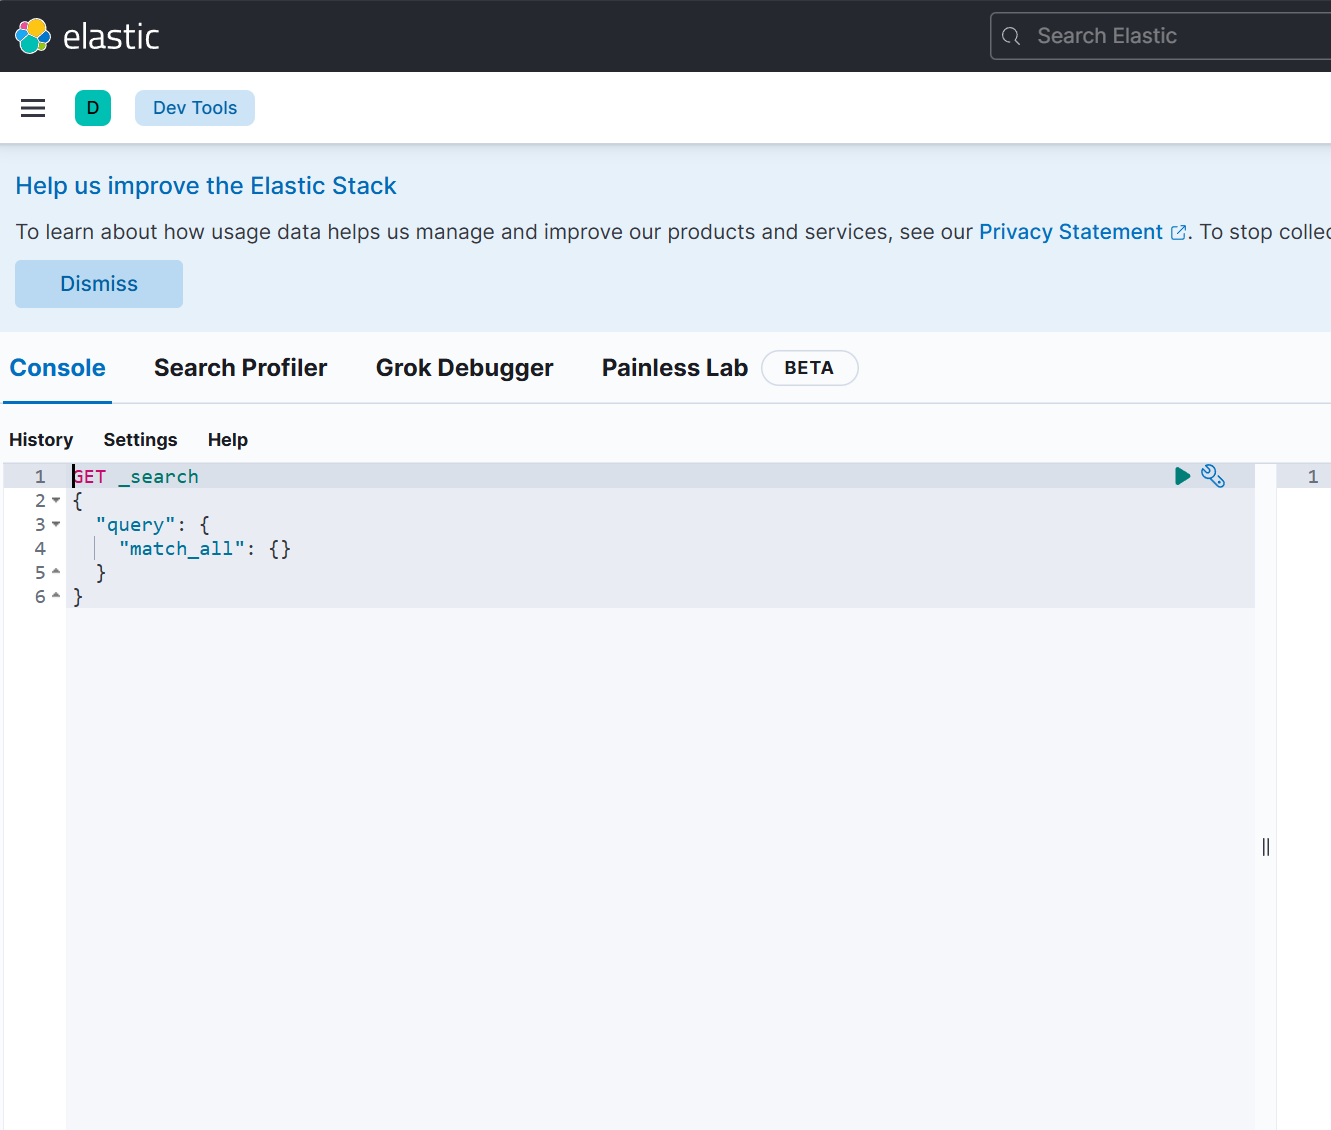Click the "query" key in editor
The height and width of the screenshot is (1130, 1331).
[x=135, y=525]
